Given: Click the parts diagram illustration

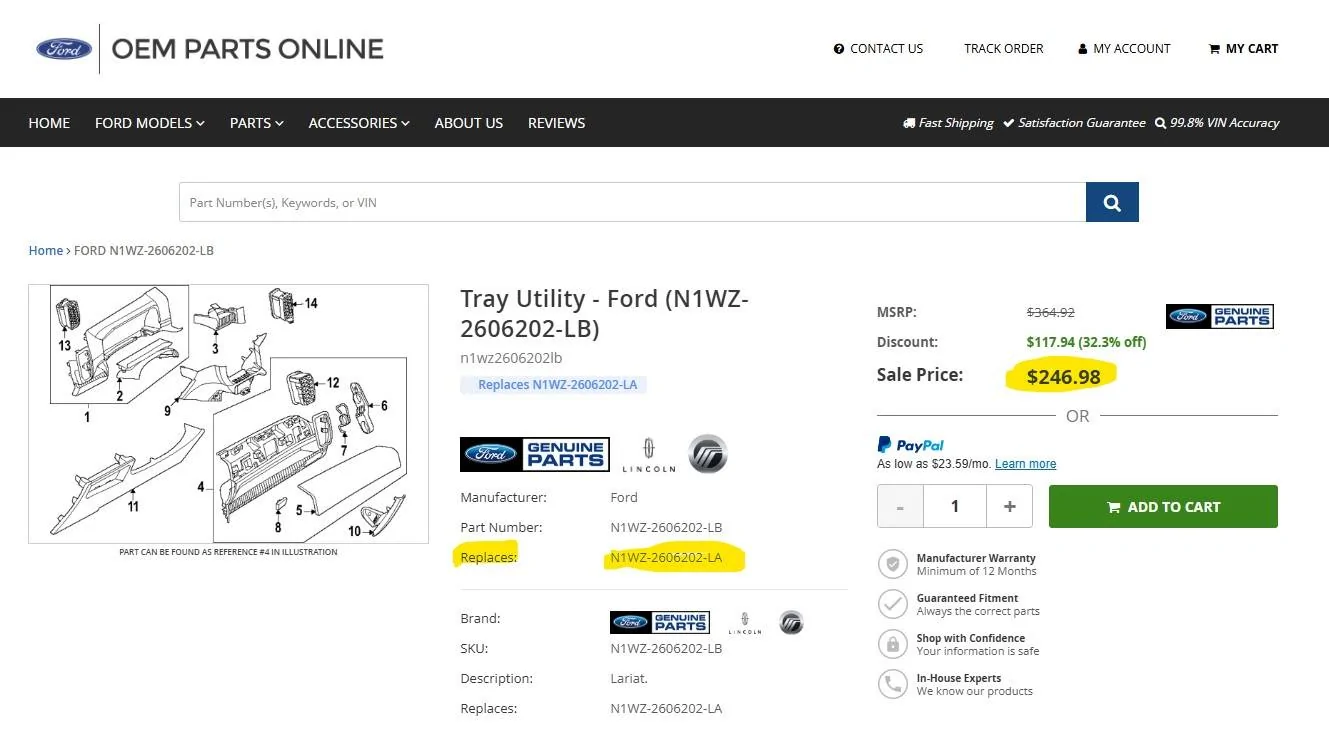Looking at the screenshot, I should click(228, 414).
